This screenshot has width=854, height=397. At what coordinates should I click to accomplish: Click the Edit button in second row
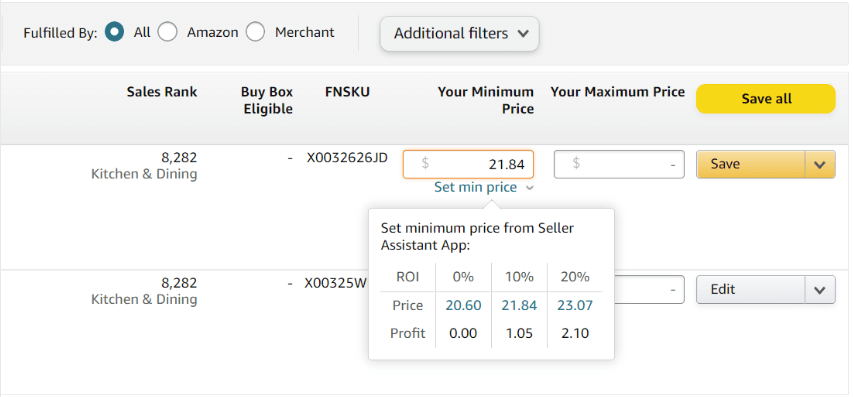click(x=751, y=290)
